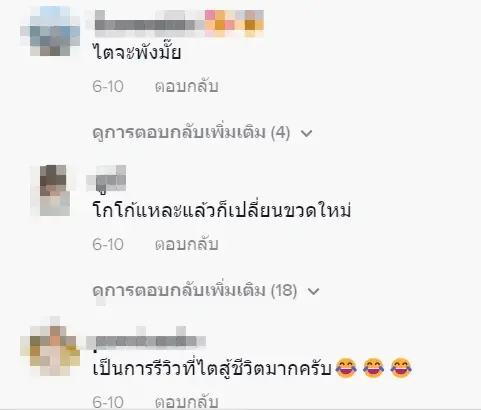Click the last laughing-tears emoji
The image size is (481, 410).
(401, 368)
